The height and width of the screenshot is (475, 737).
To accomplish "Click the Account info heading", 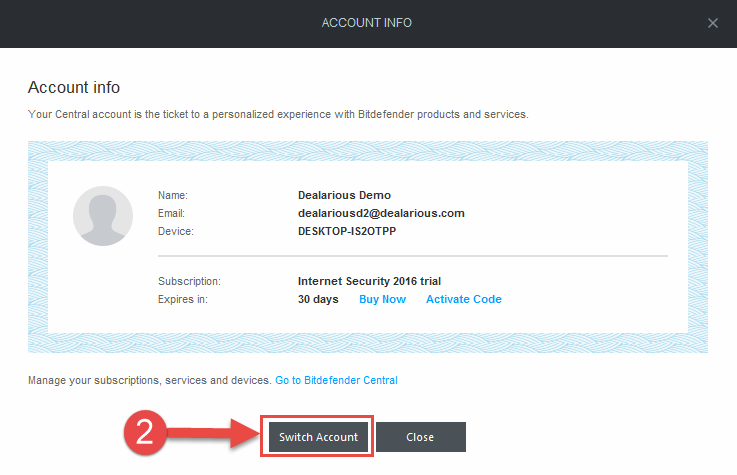I will (x=74, y=87).
